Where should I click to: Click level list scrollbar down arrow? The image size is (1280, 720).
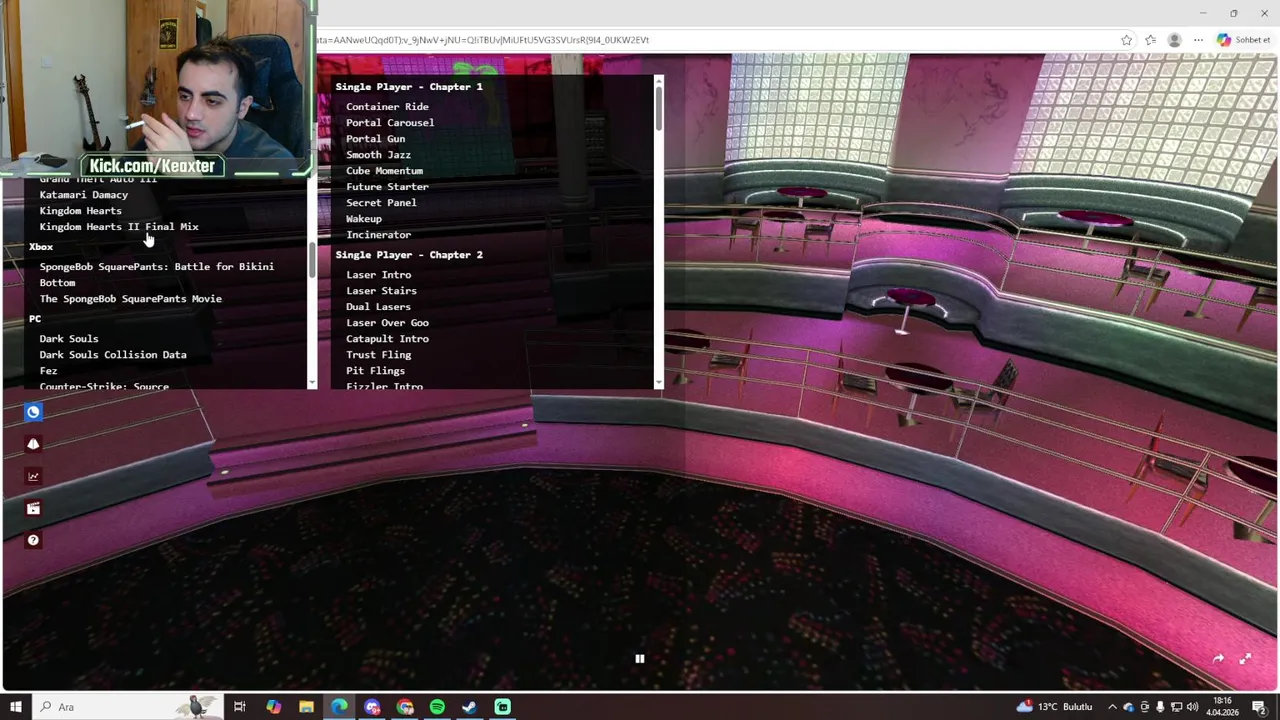[x=658, y=383]
